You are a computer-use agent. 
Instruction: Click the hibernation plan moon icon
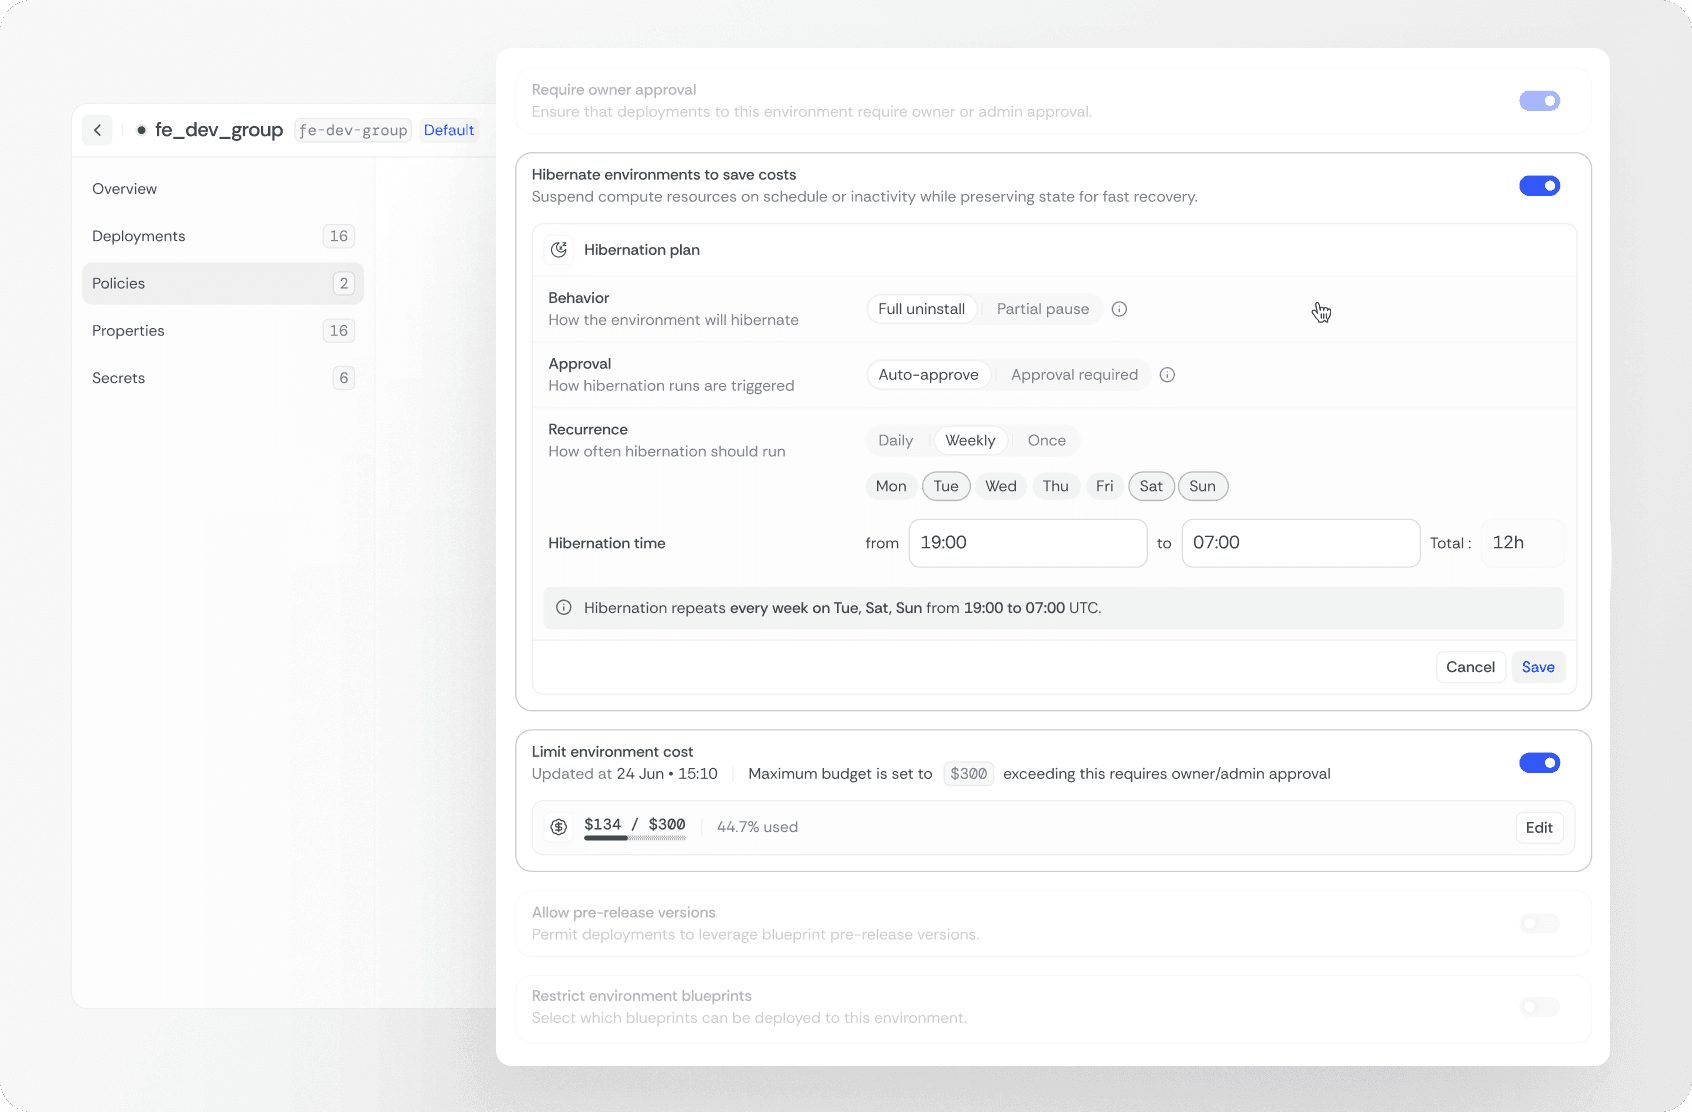559,250
